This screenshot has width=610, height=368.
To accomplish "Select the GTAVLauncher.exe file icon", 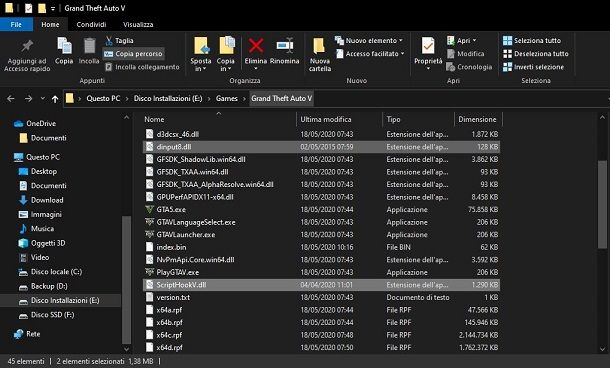I will point(149,235).
